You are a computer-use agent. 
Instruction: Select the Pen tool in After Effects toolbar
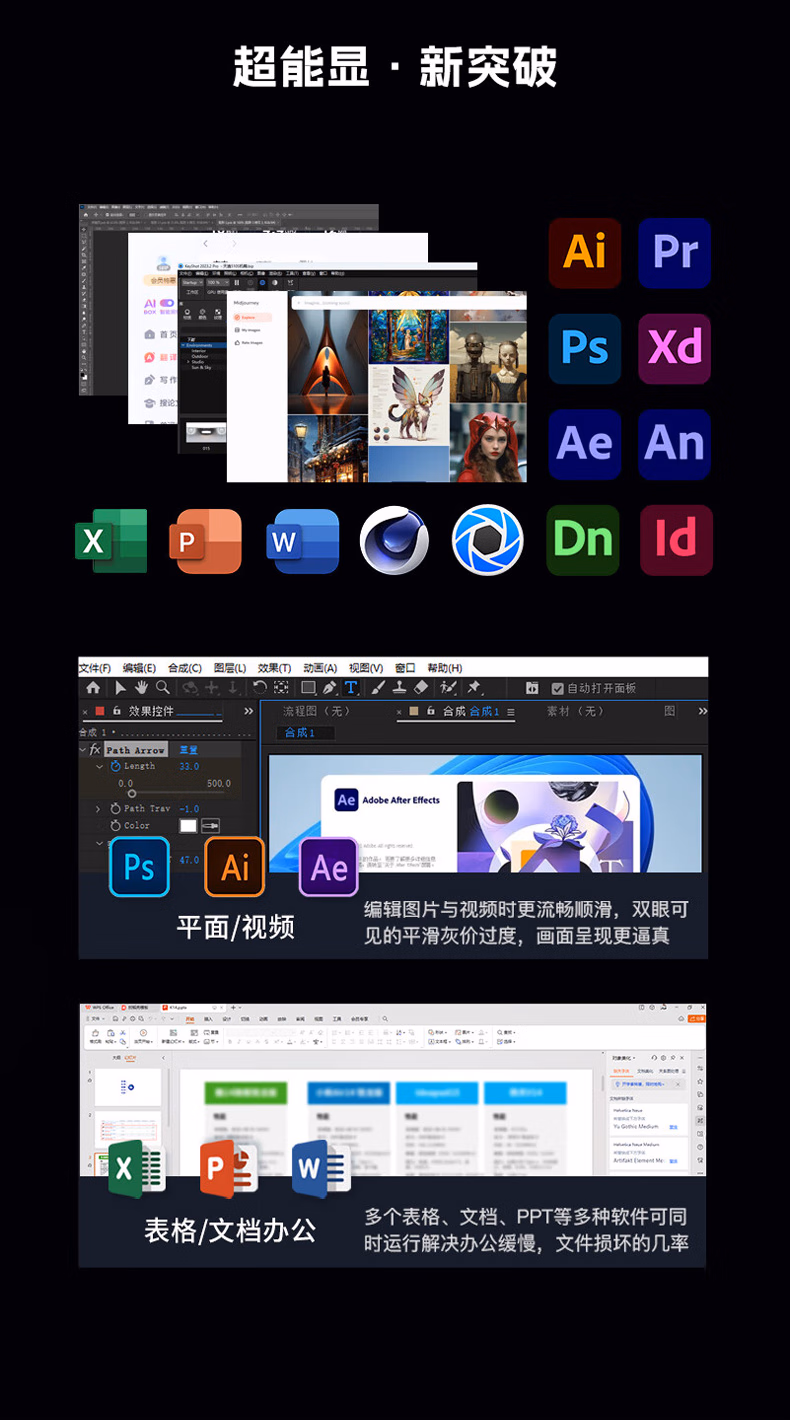click(329, 688)
